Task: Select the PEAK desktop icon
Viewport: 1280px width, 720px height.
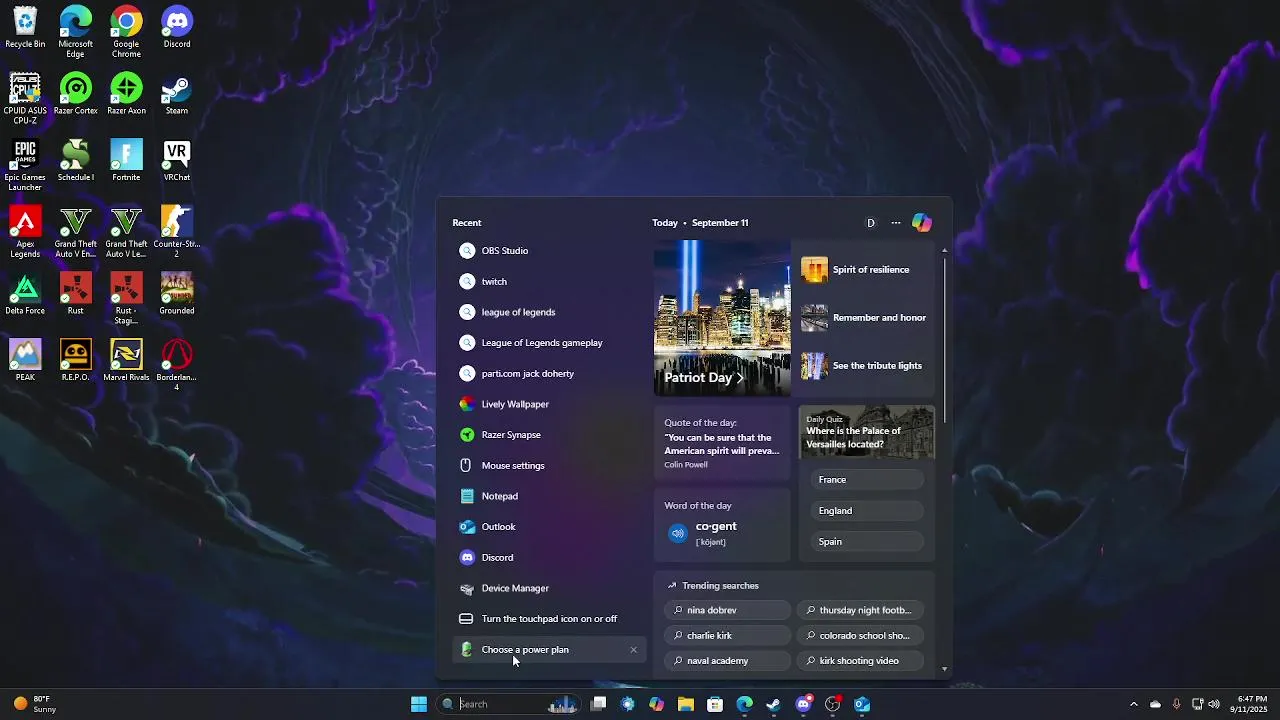Action: pyautogui.click(x=25, y=360)
